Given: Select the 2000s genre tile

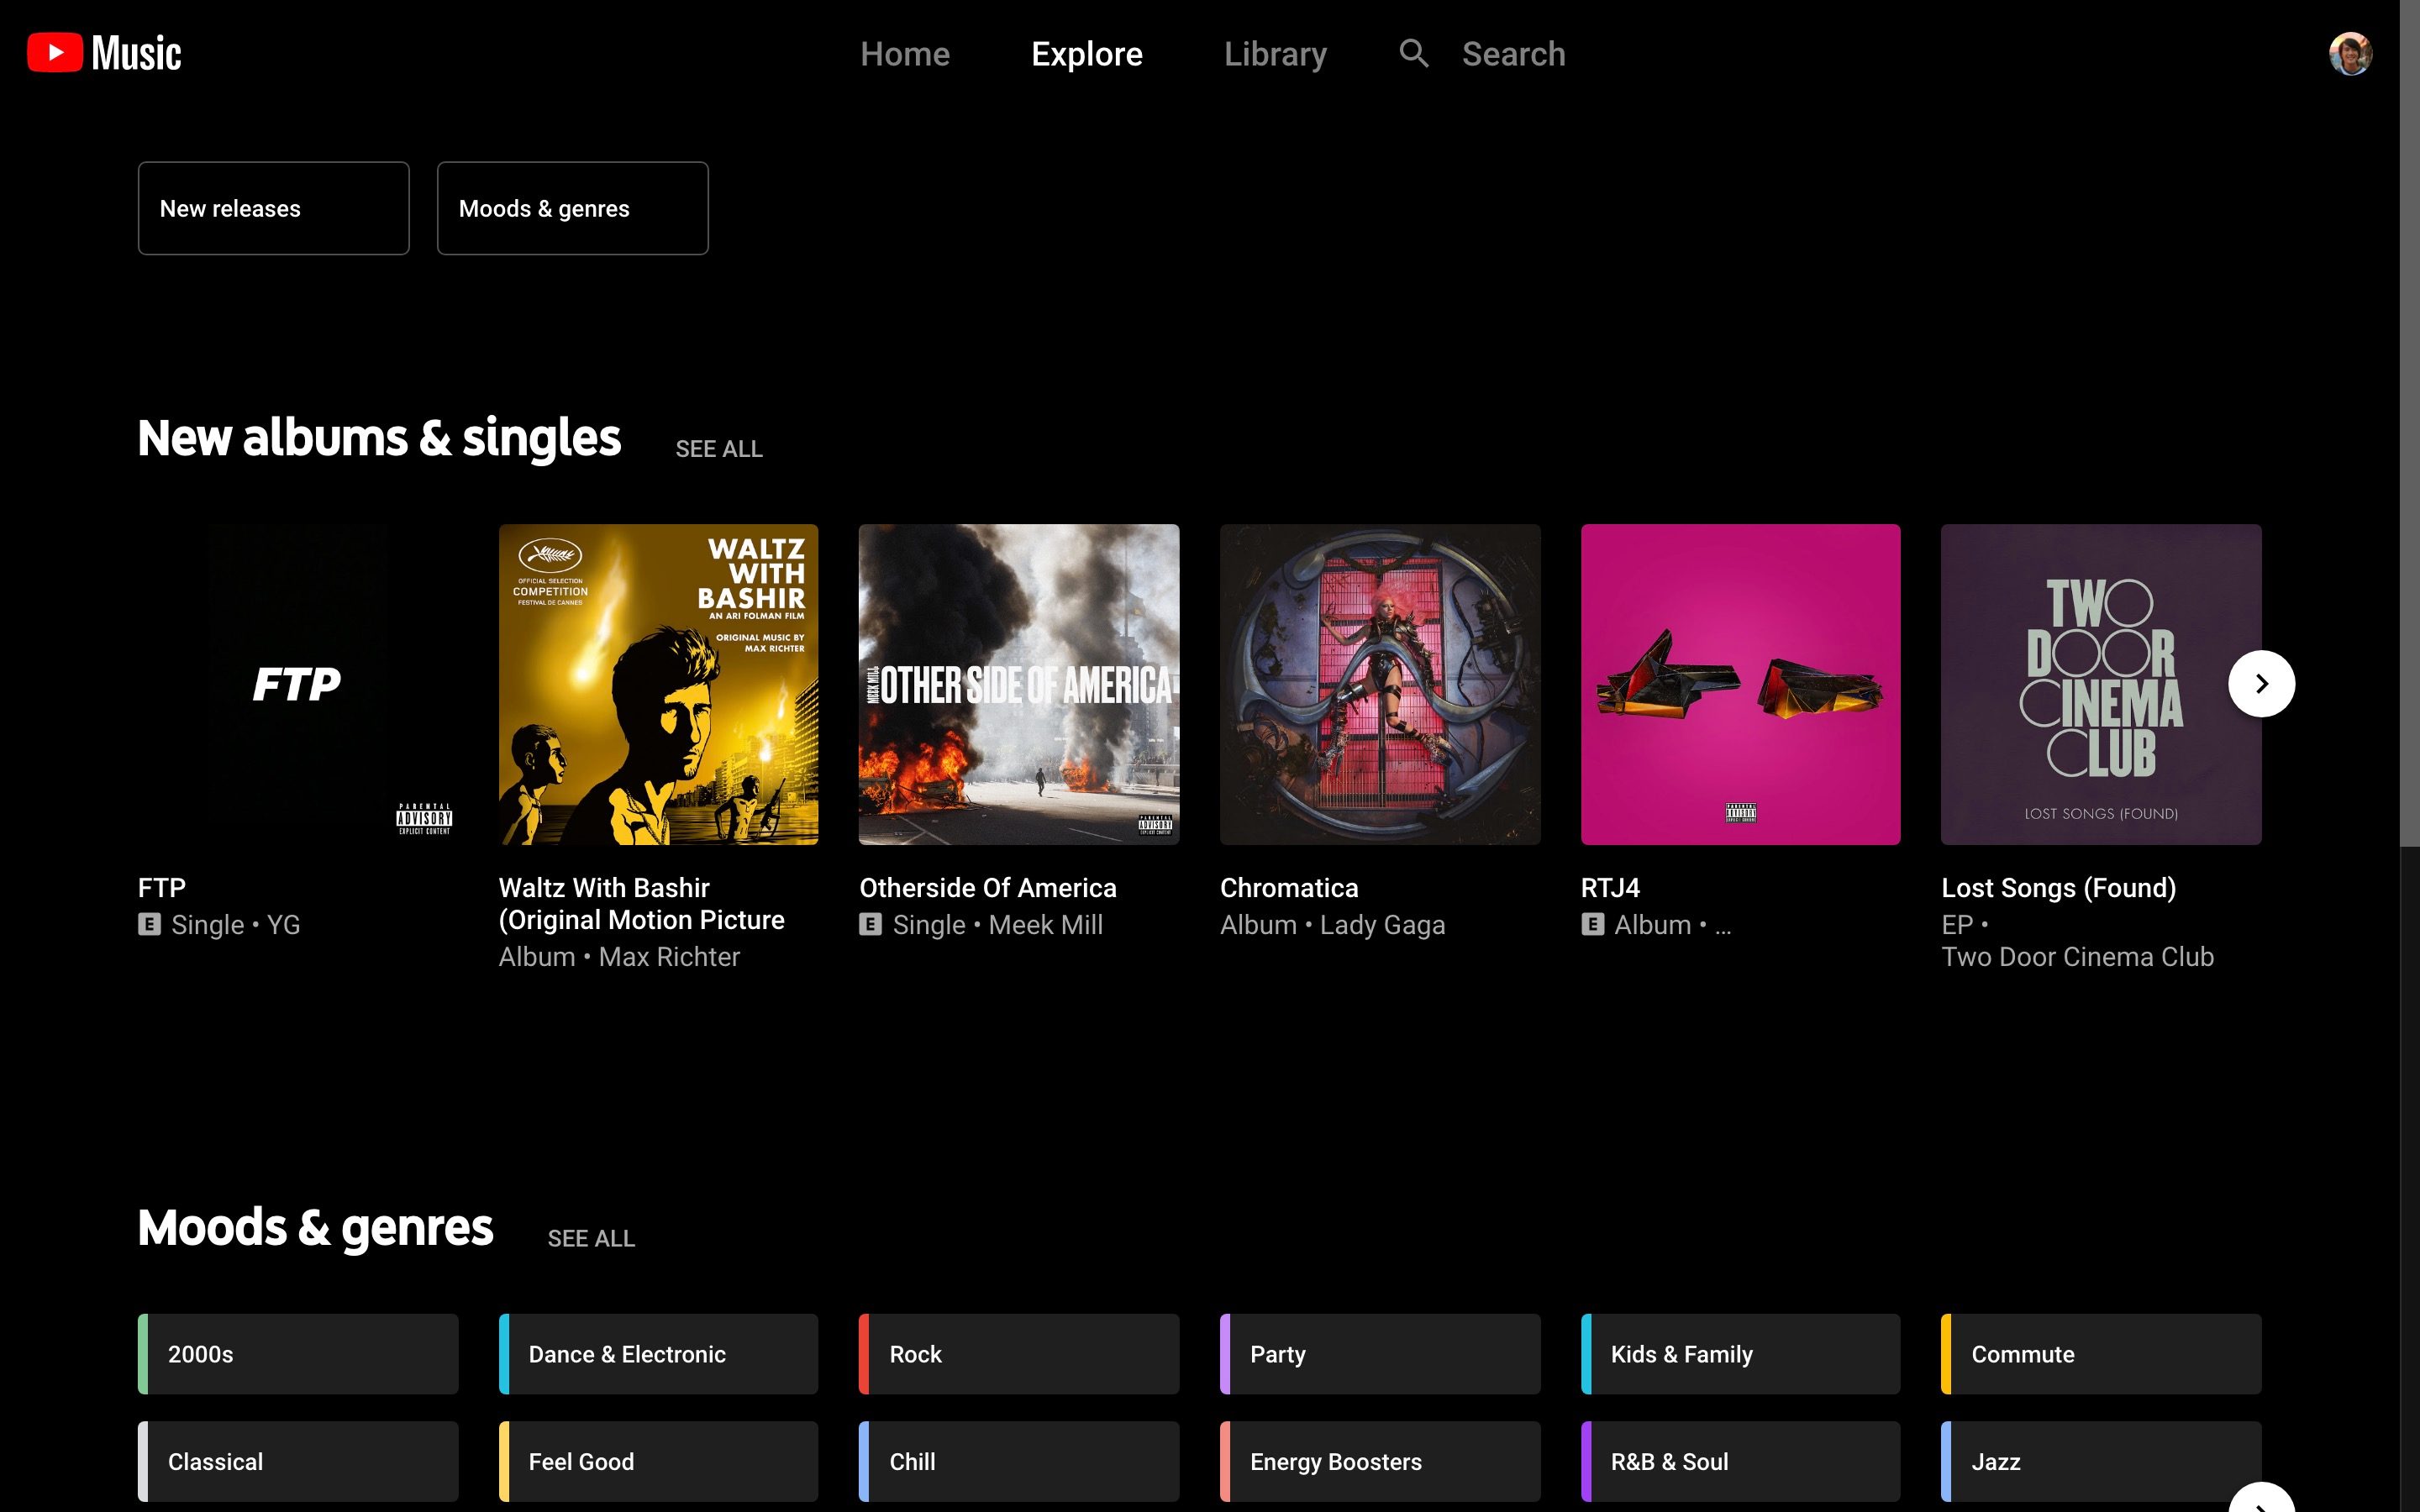Looking at the screenshot, I should pos(298,1354).
